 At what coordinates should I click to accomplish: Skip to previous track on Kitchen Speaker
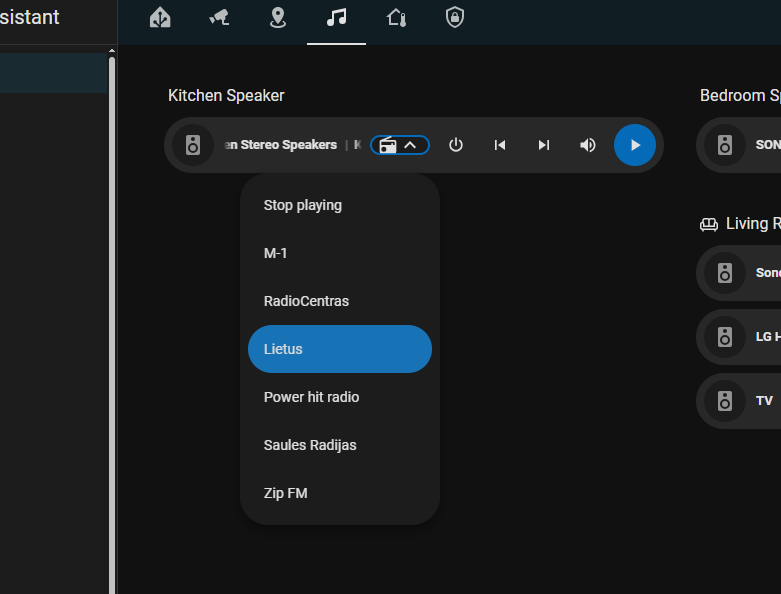point(500,145)
